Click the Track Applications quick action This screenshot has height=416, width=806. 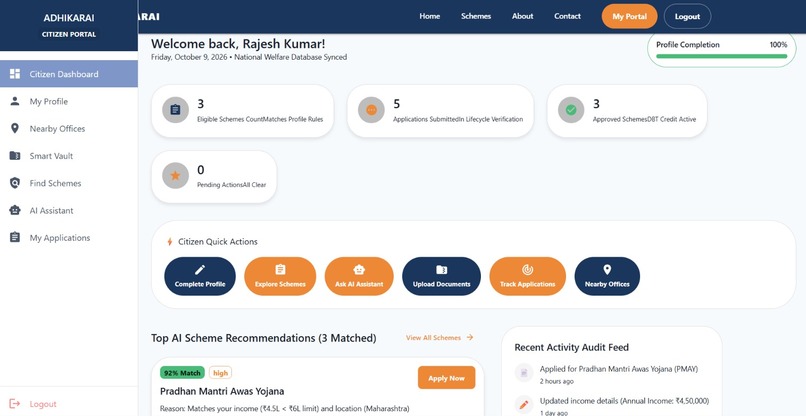527,276
